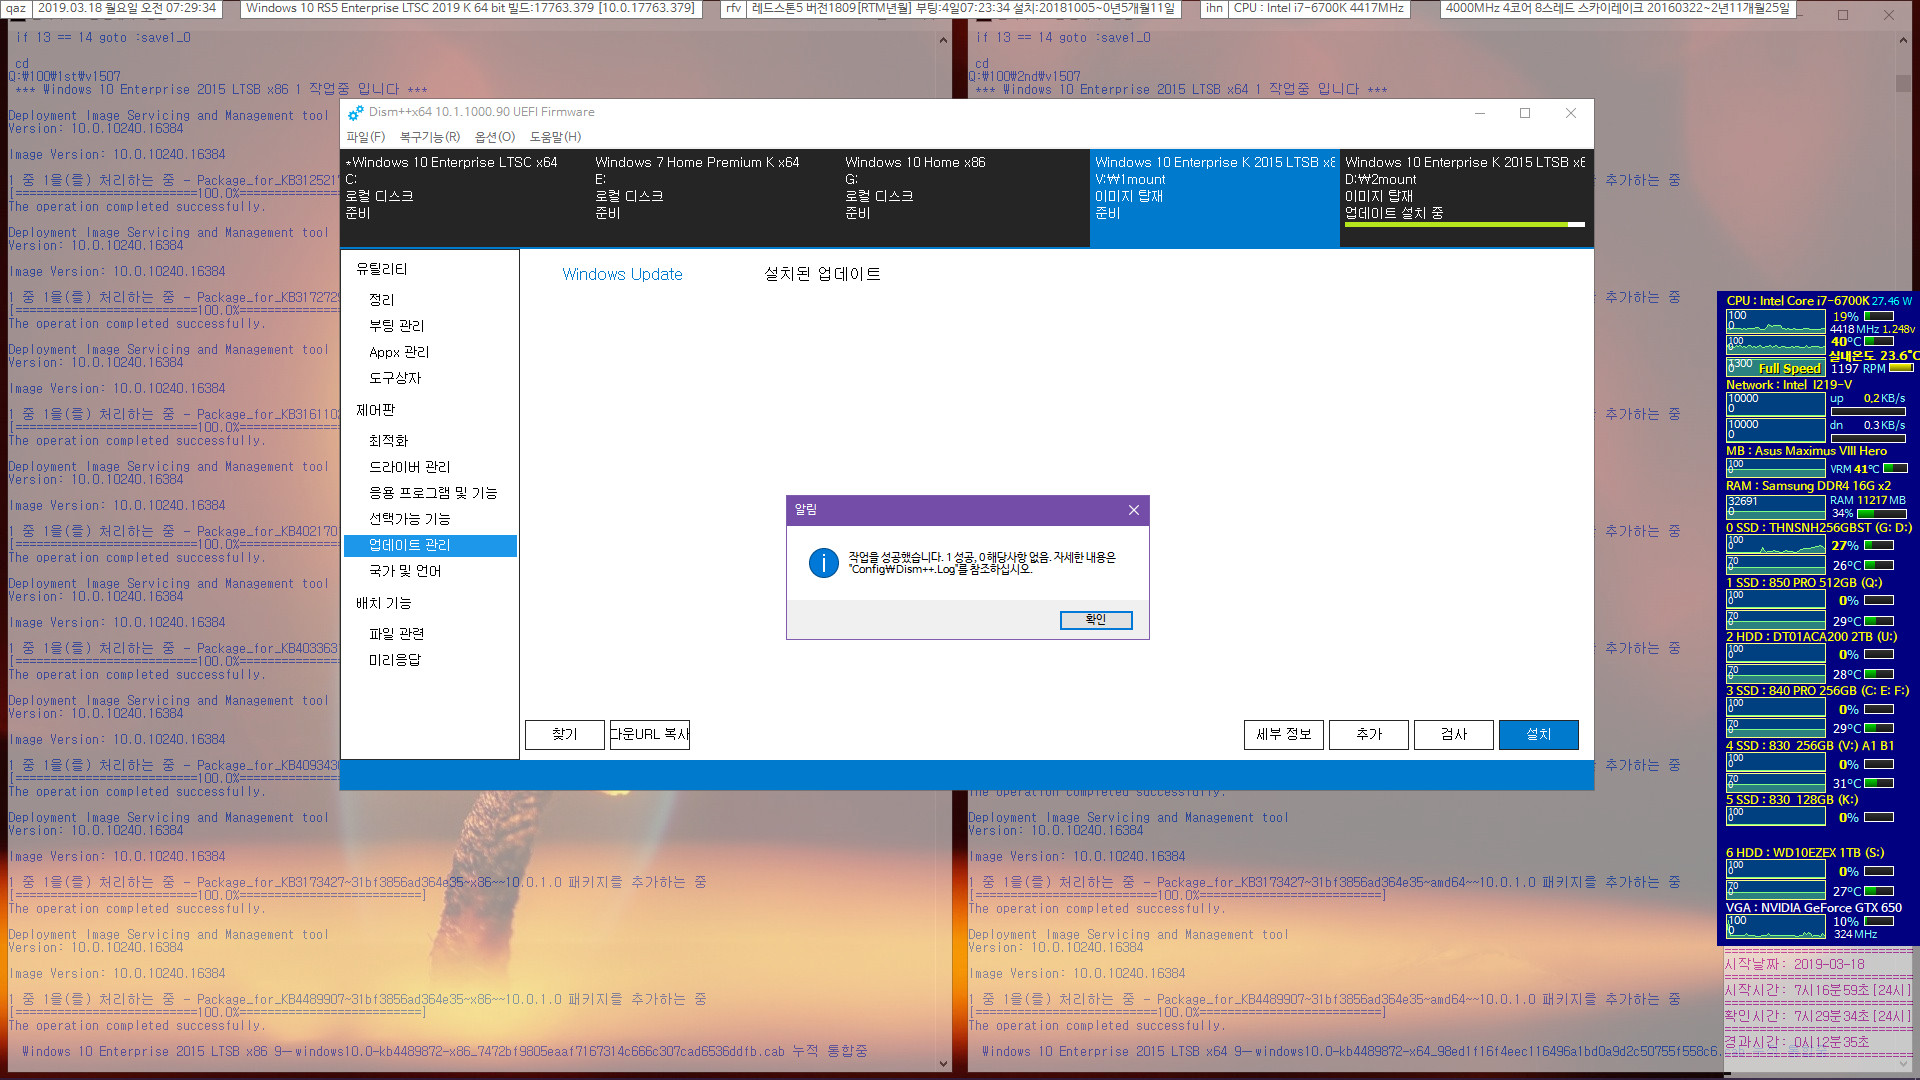Click the 검사 button
This screenshot has height=1080, width=1920.
(x=1454, y=734)
